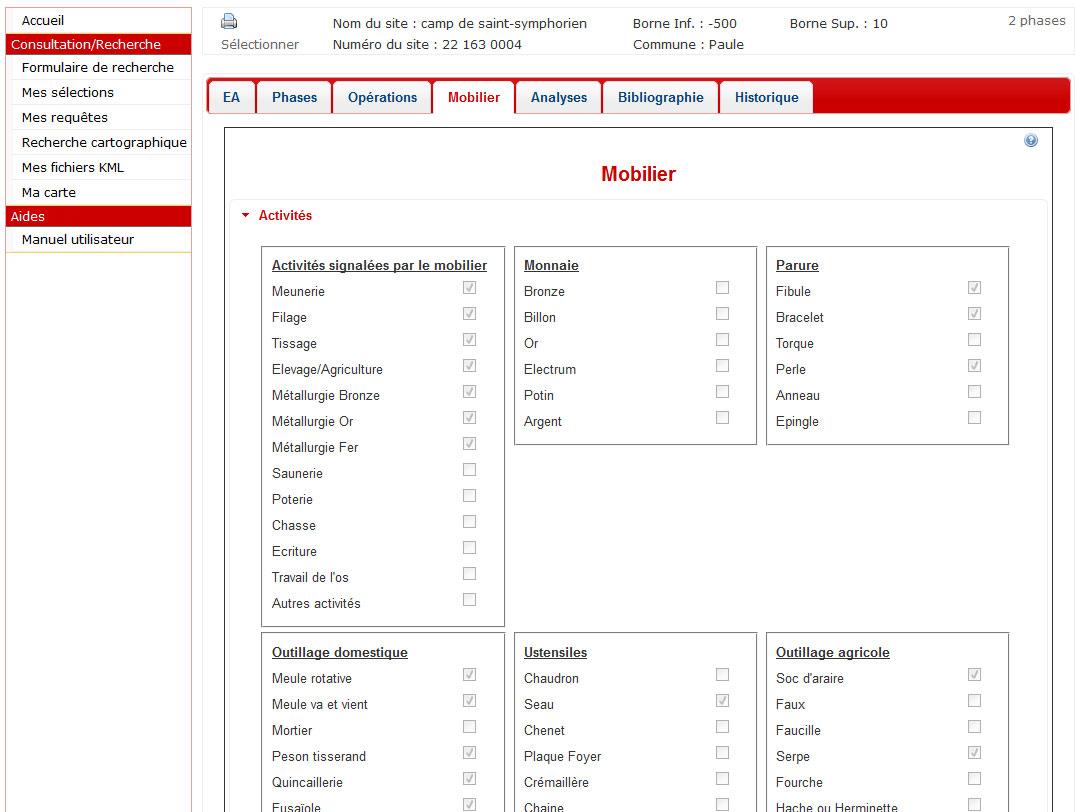
Task: Check the Bronze checkbox under Monnaie
Action: [722, 288]
